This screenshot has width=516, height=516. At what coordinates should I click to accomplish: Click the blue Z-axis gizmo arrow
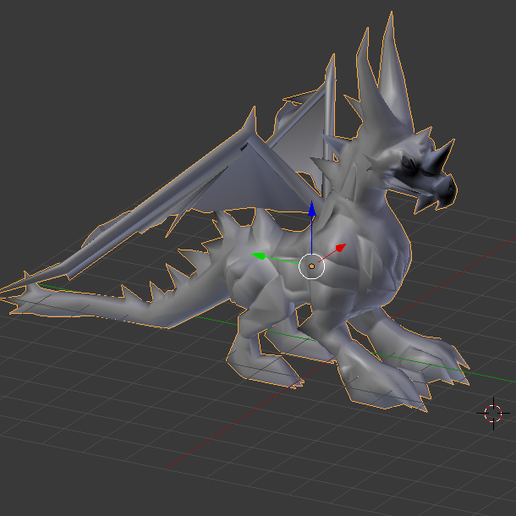(x=312, y=210)
